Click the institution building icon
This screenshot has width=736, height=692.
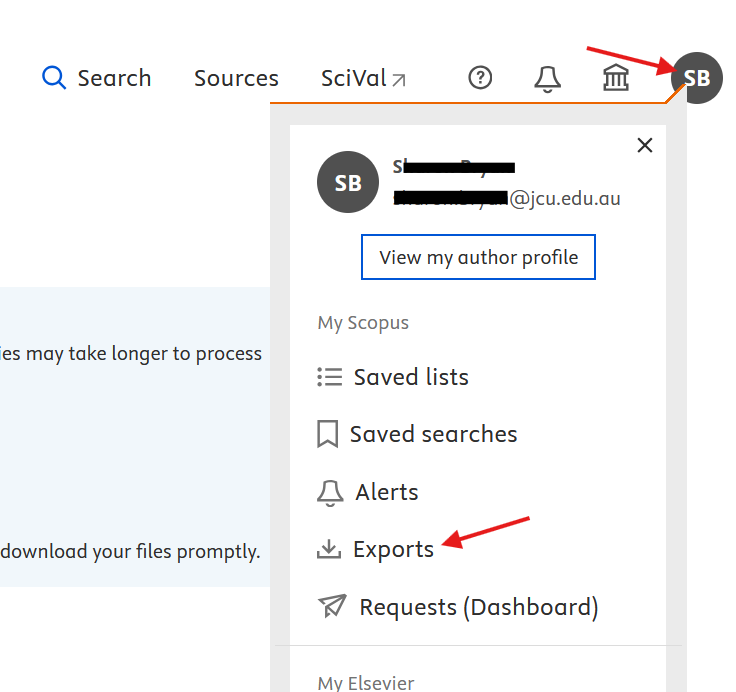coord(616,77)
